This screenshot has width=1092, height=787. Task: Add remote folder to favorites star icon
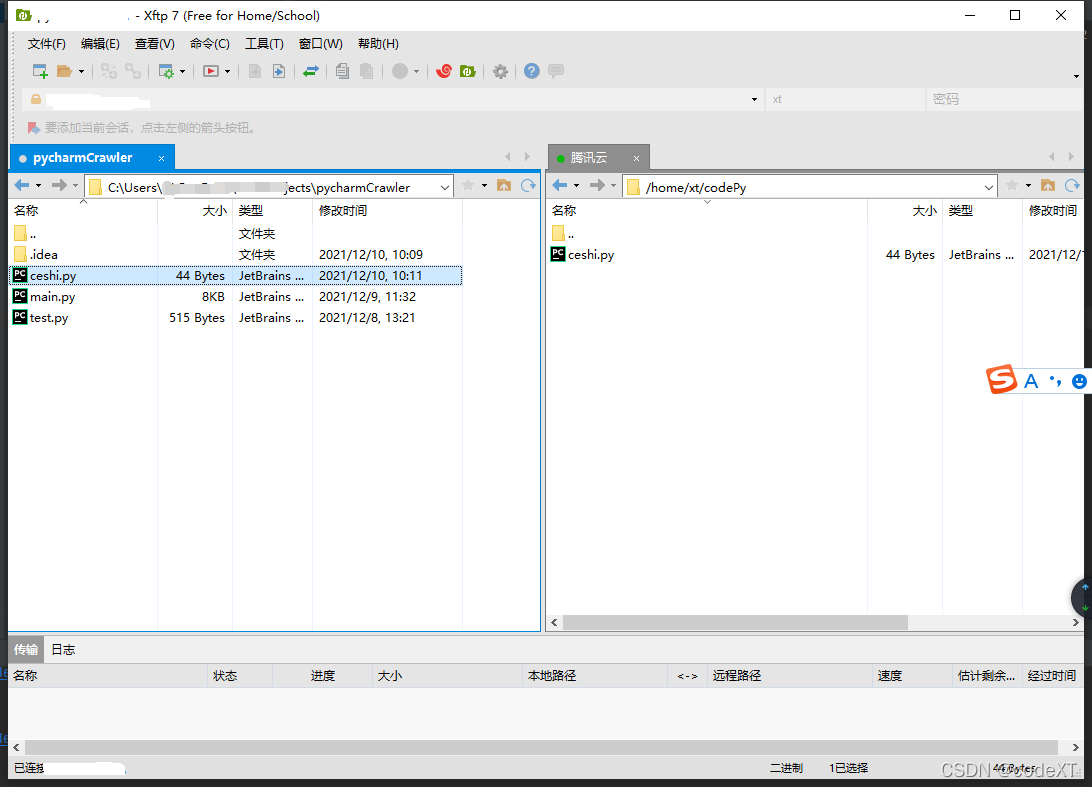click(x=1013, y=187)
